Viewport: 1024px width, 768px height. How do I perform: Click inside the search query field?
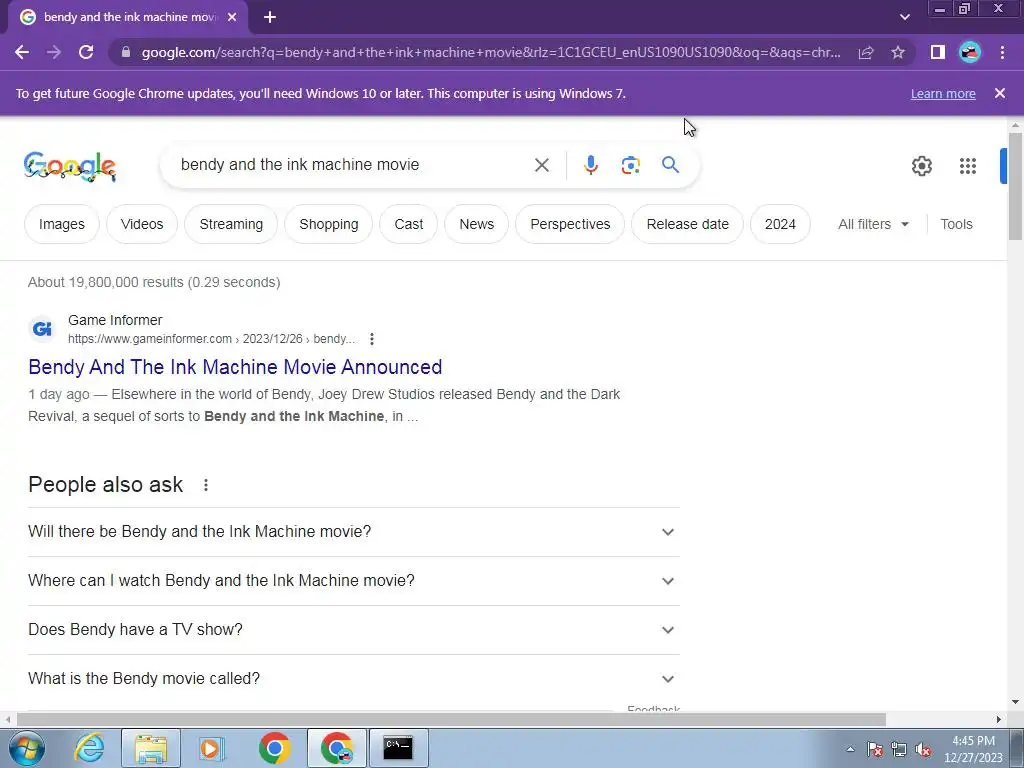353,165
